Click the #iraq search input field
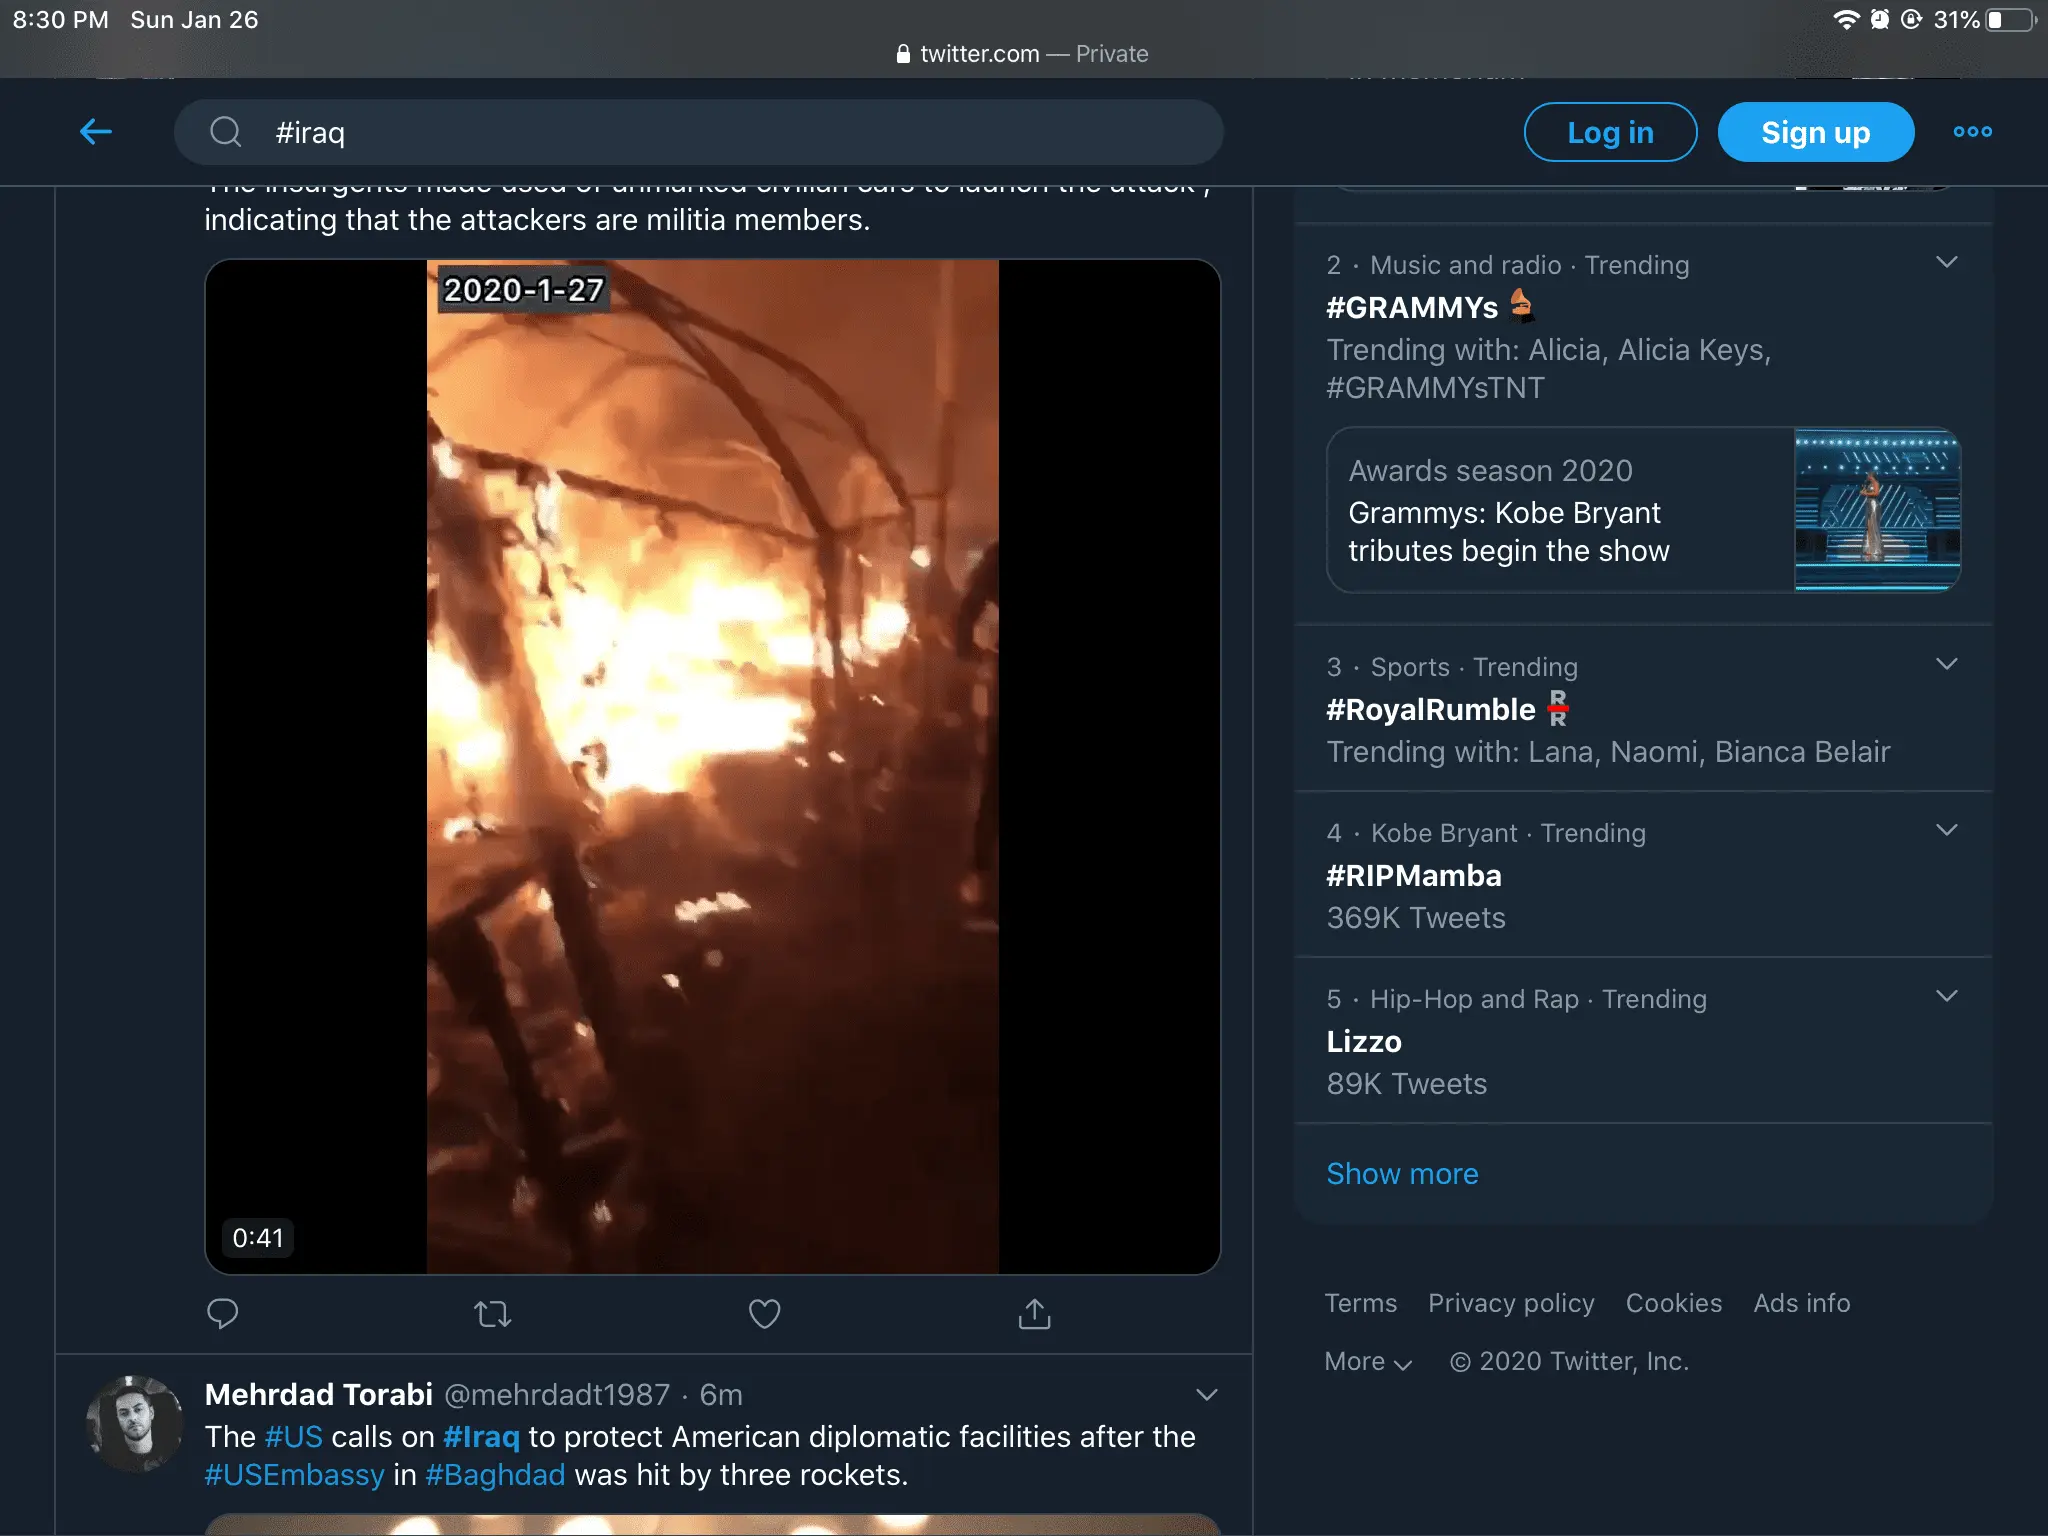The height and width of the screenshot is (1536, 2048). pos(700,132)
